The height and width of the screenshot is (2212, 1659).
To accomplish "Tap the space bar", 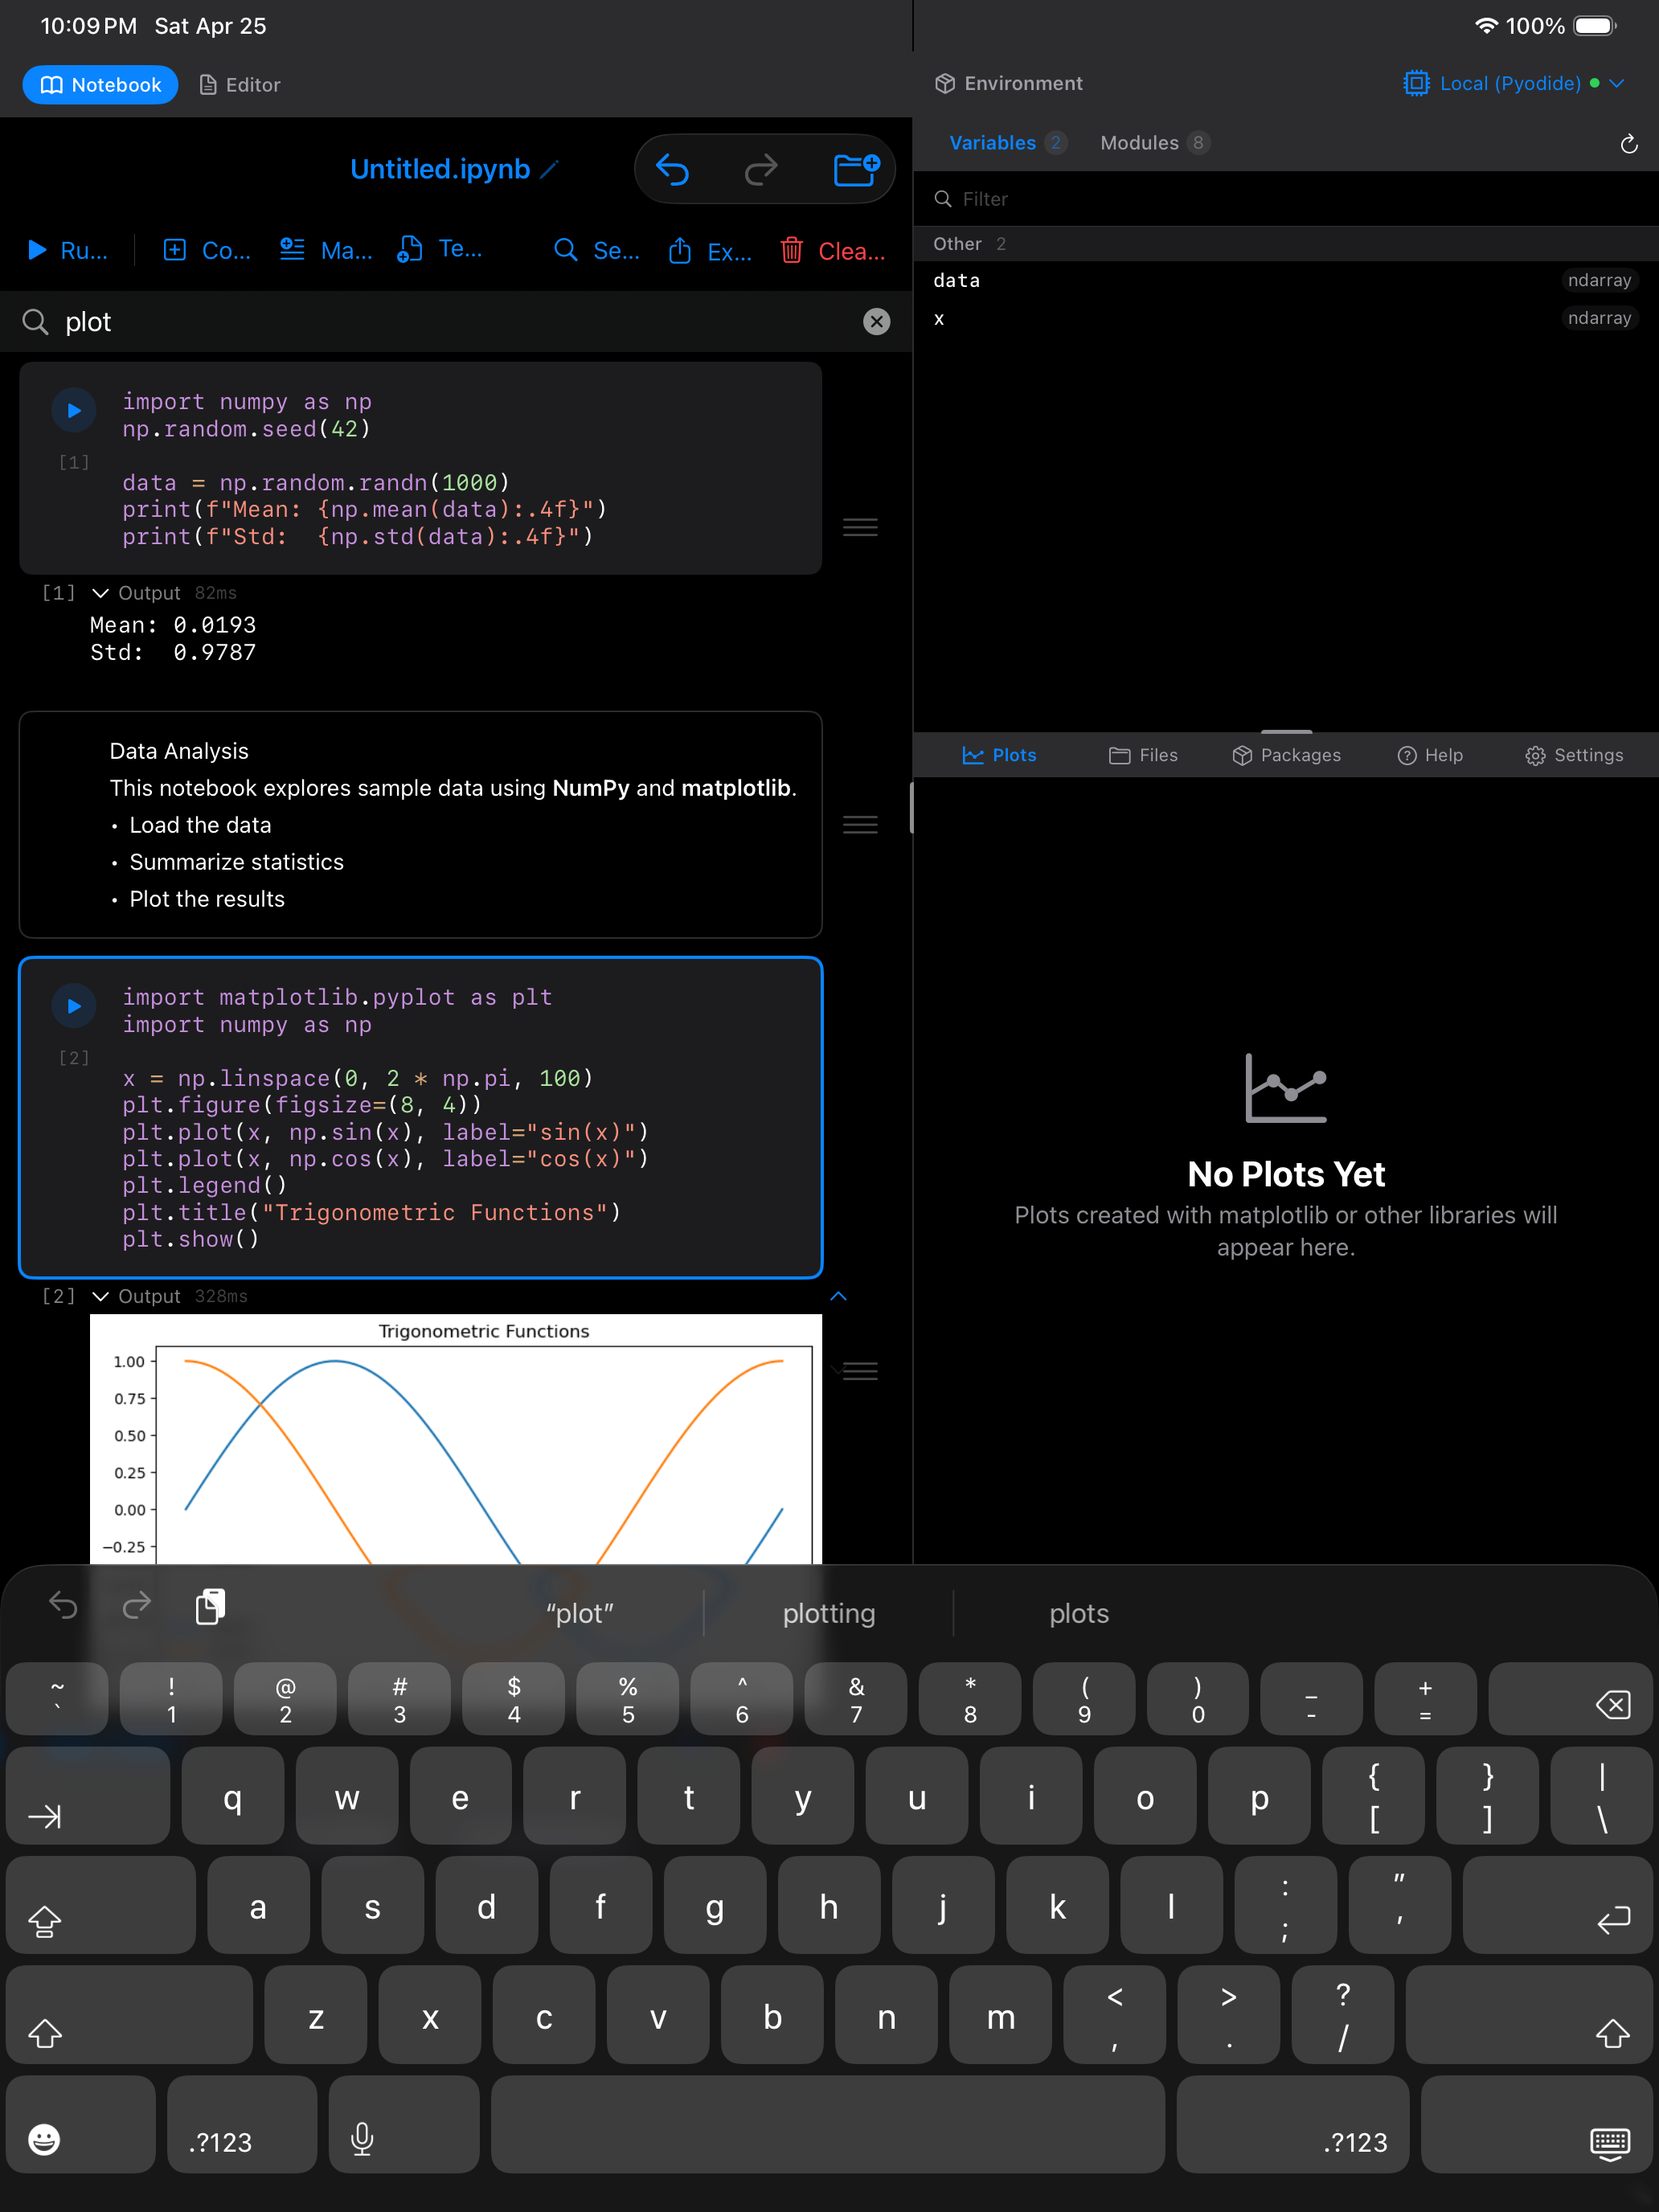I will click(x=828, y=2125).
